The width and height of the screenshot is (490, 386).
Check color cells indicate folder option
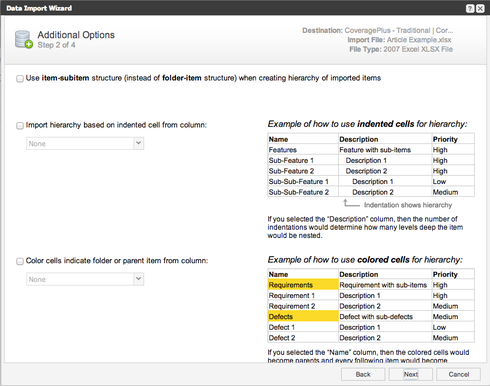[20, 261]
